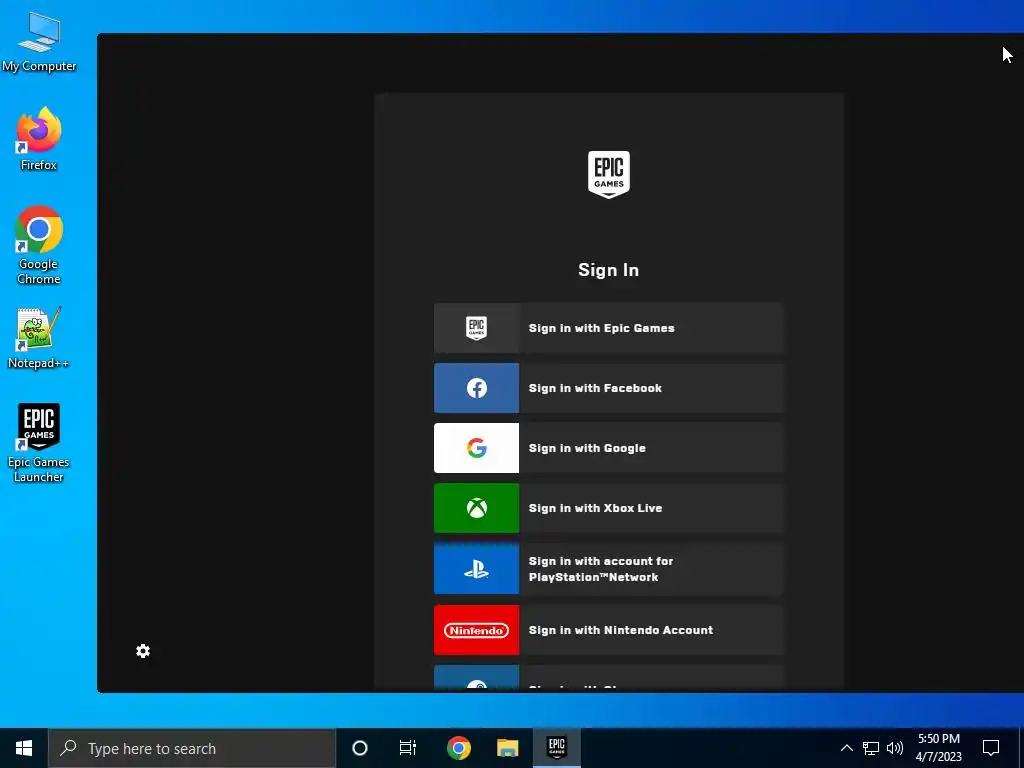The image size is (1024, 768).
Task: Open the notification center icon
Action: click(x=991, y=748)
